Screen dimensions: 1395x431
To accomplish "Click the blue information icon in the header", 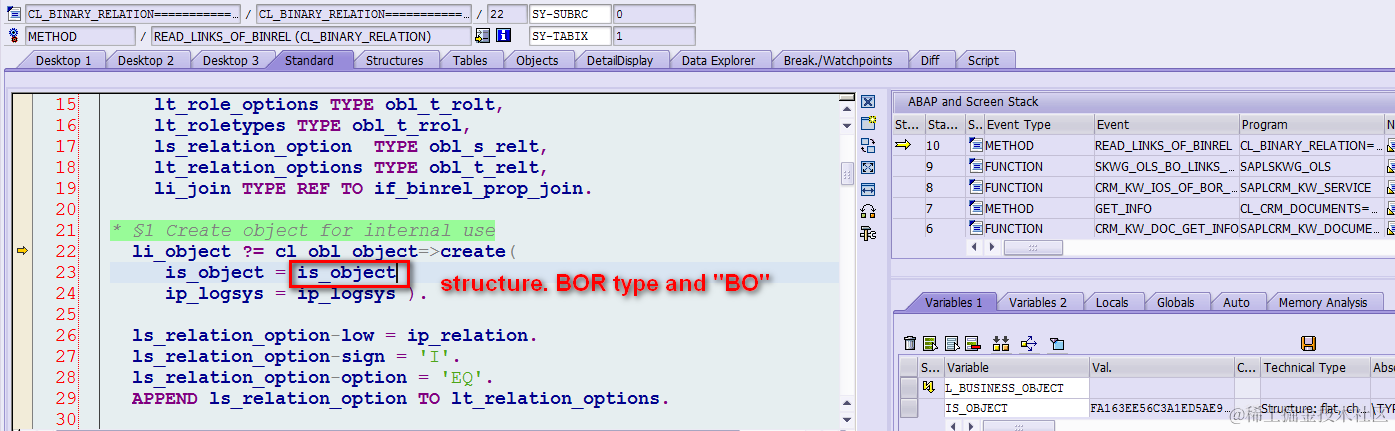I will [x=503, y=36].
